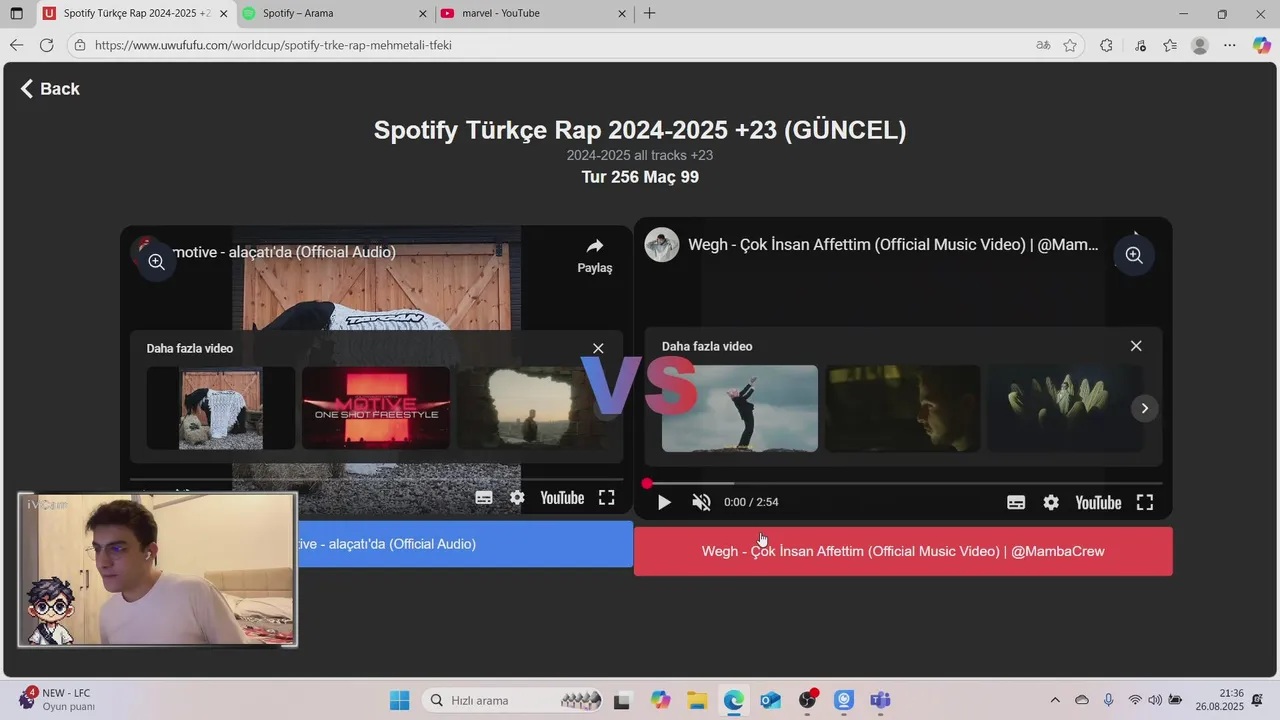Open the NEW - LFC widget

(x=58, y=699)
